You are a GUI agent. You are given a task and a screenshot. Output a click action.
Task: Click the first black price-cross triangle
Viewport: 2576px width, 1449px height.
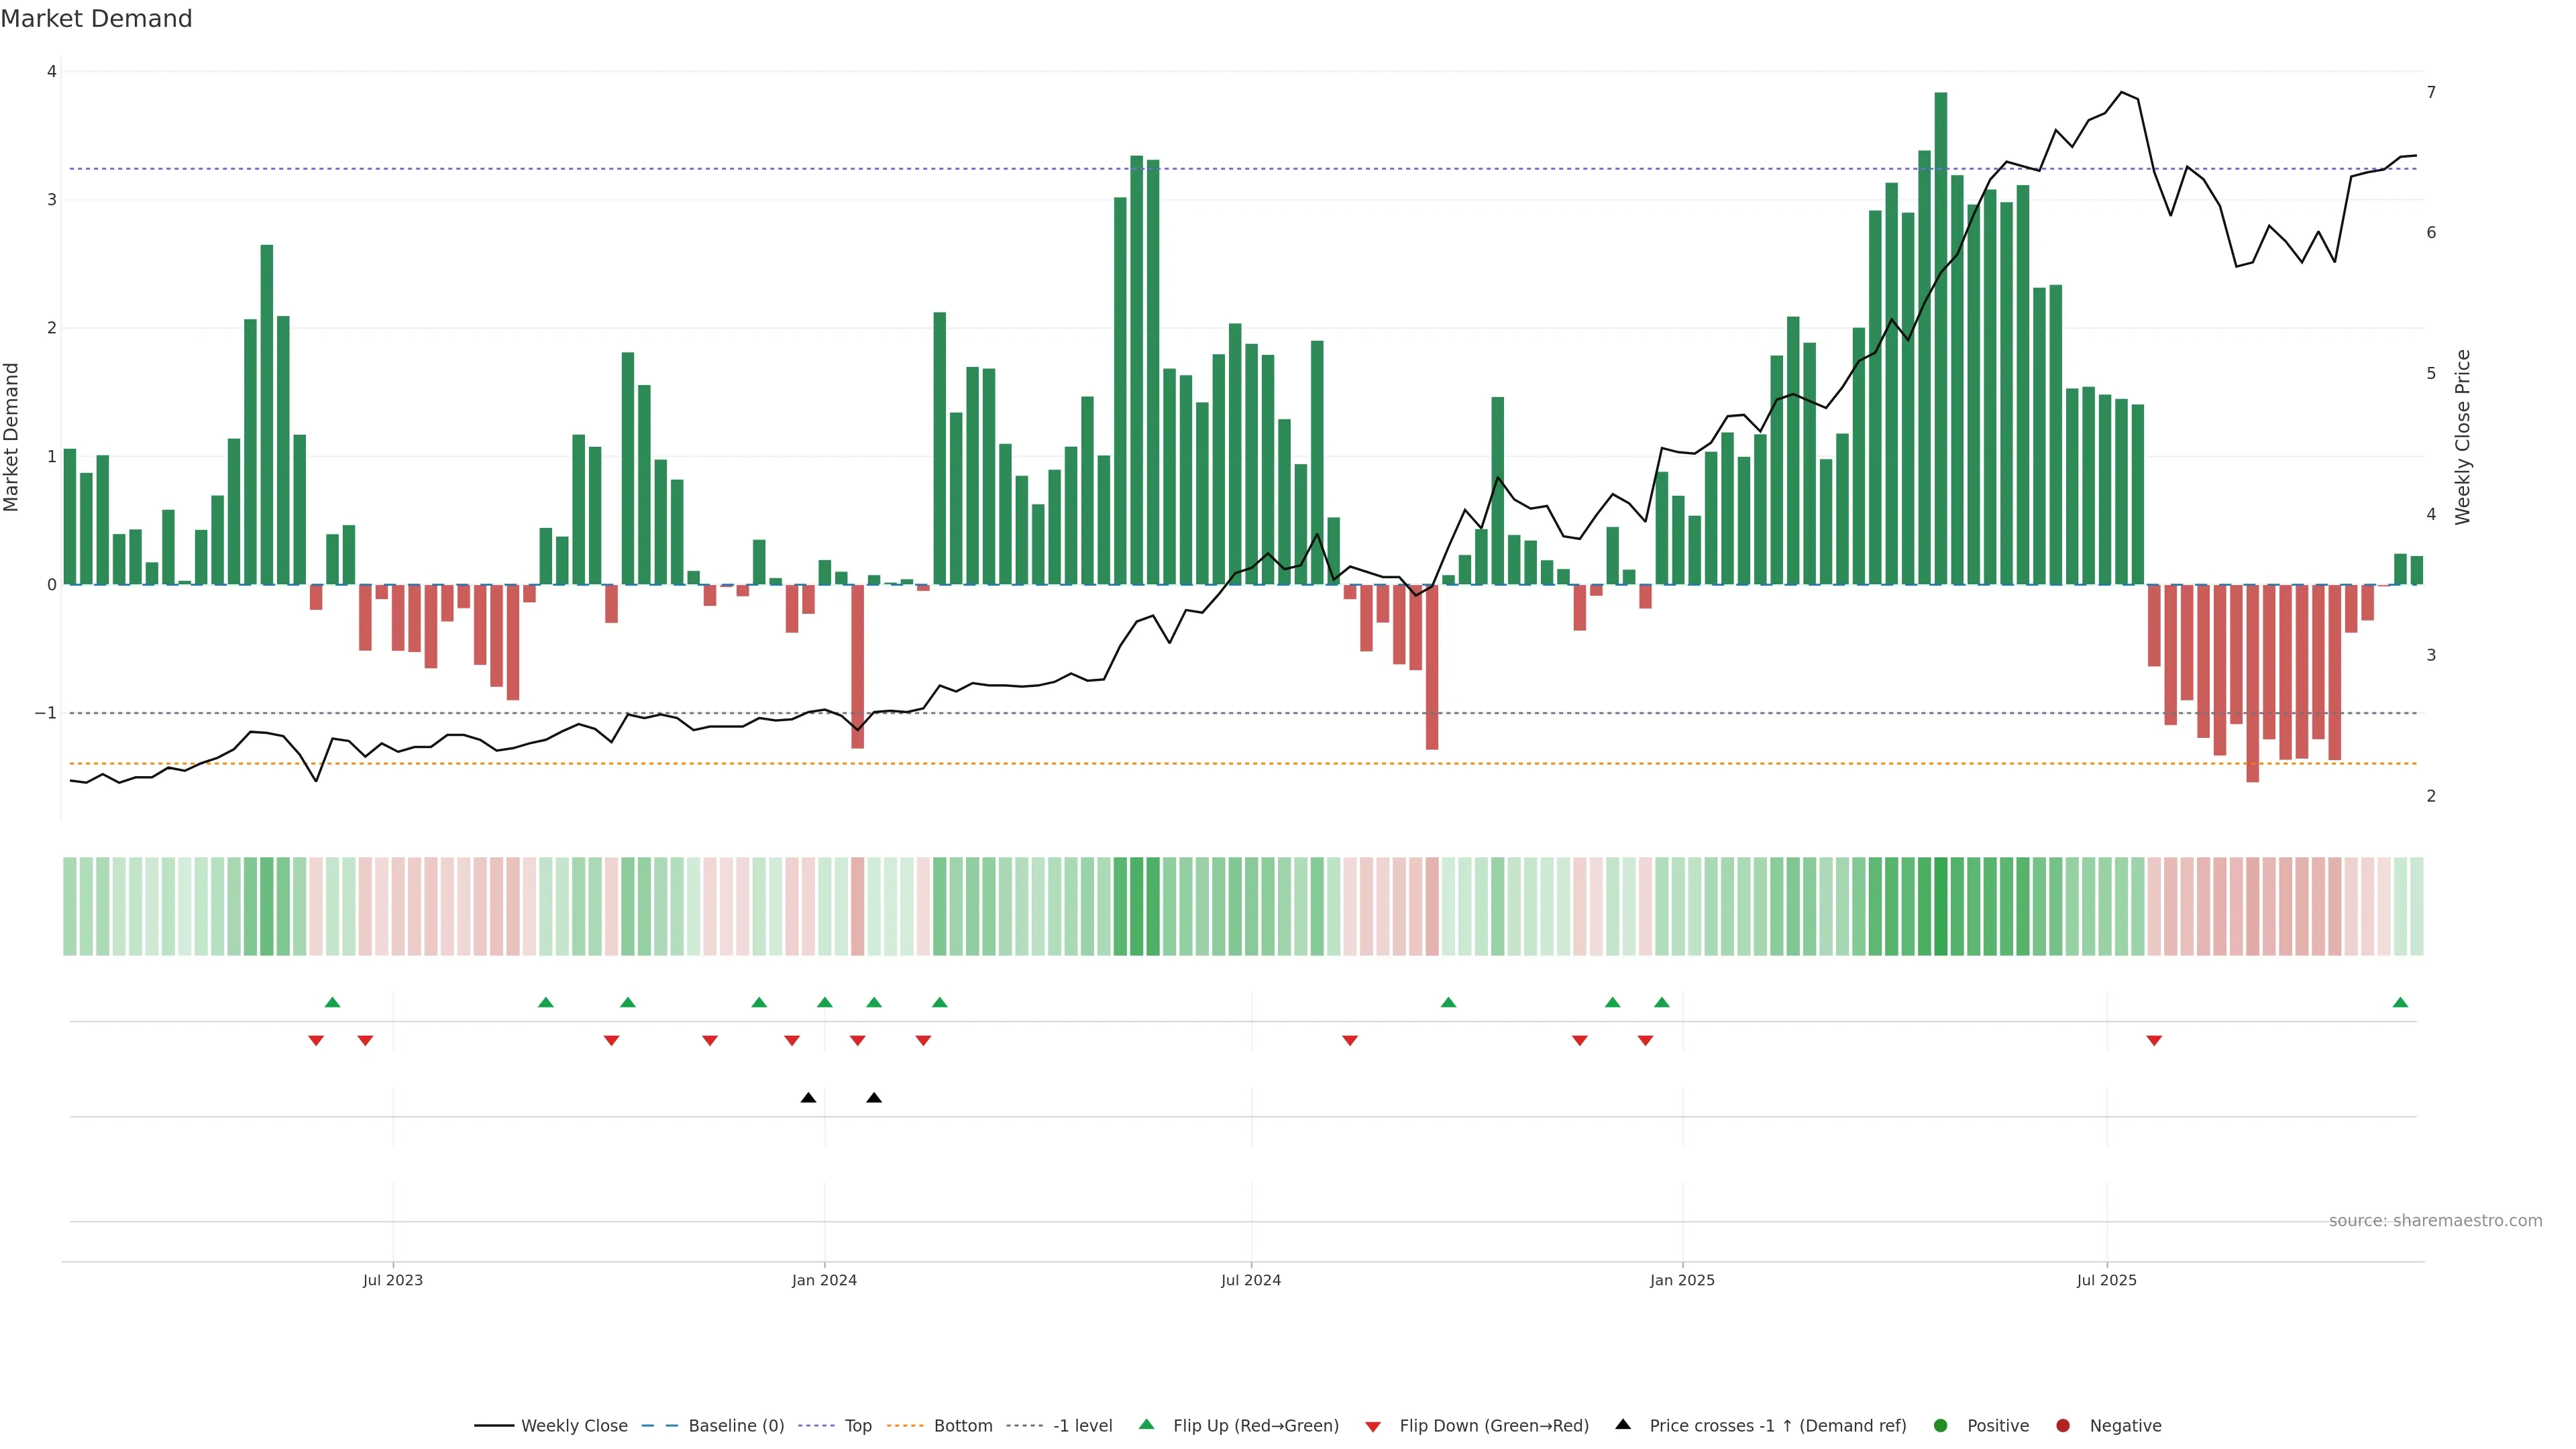[808, 1098]
